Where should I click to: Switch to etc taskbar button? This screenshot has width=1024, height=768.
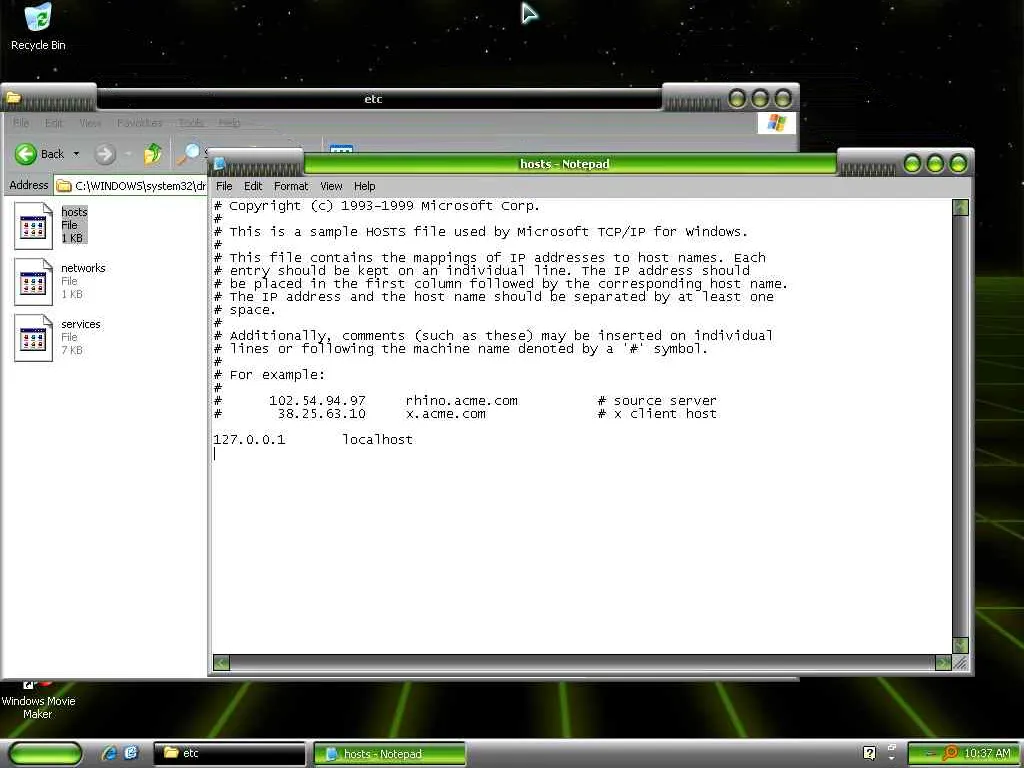[x=229, y=753]
